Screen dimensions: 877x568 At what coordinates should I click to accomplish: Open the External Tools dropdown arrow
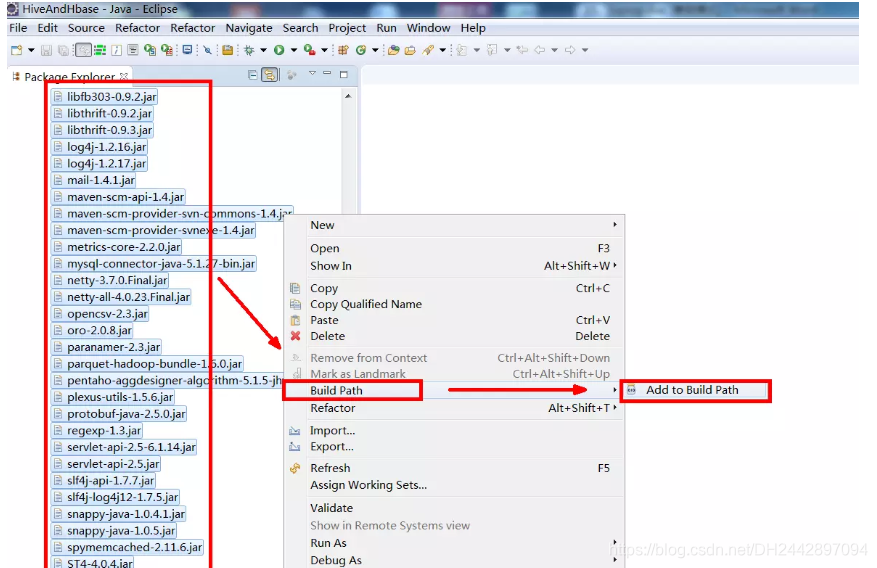point(324,50)
